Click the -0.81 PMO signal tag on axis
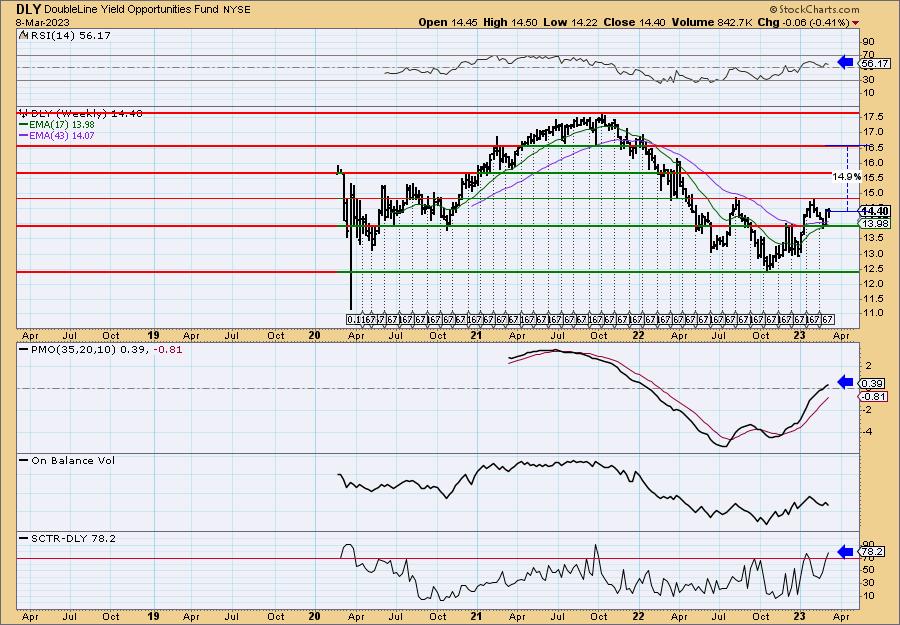 point(873,397)
